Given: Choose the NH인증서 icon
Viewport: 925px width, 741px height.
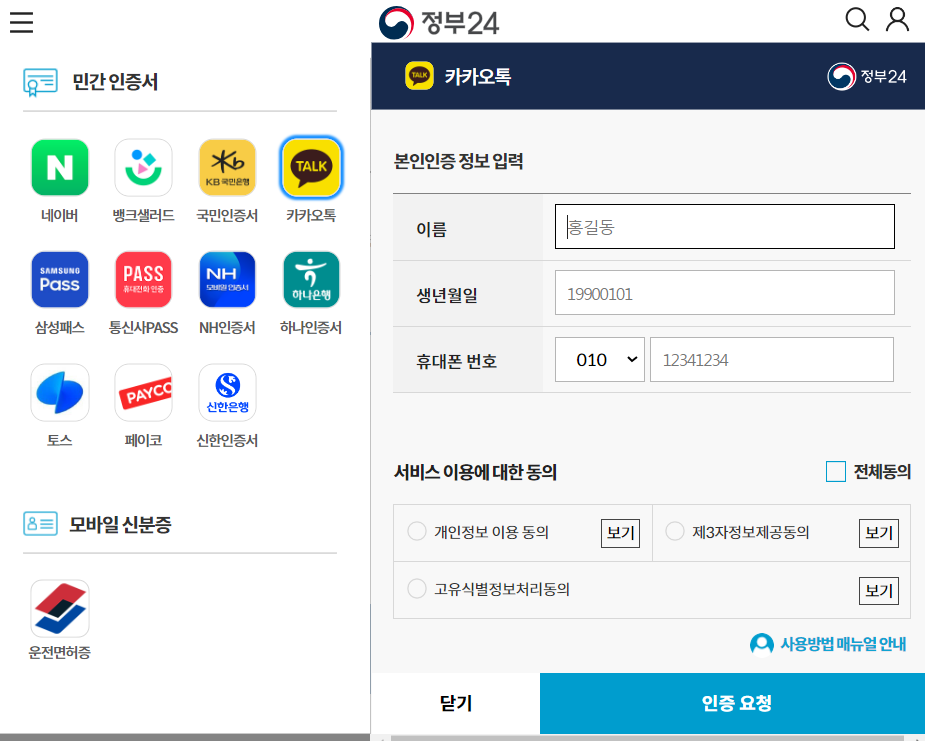Looking at the screenshot, I should click(227, 280).
